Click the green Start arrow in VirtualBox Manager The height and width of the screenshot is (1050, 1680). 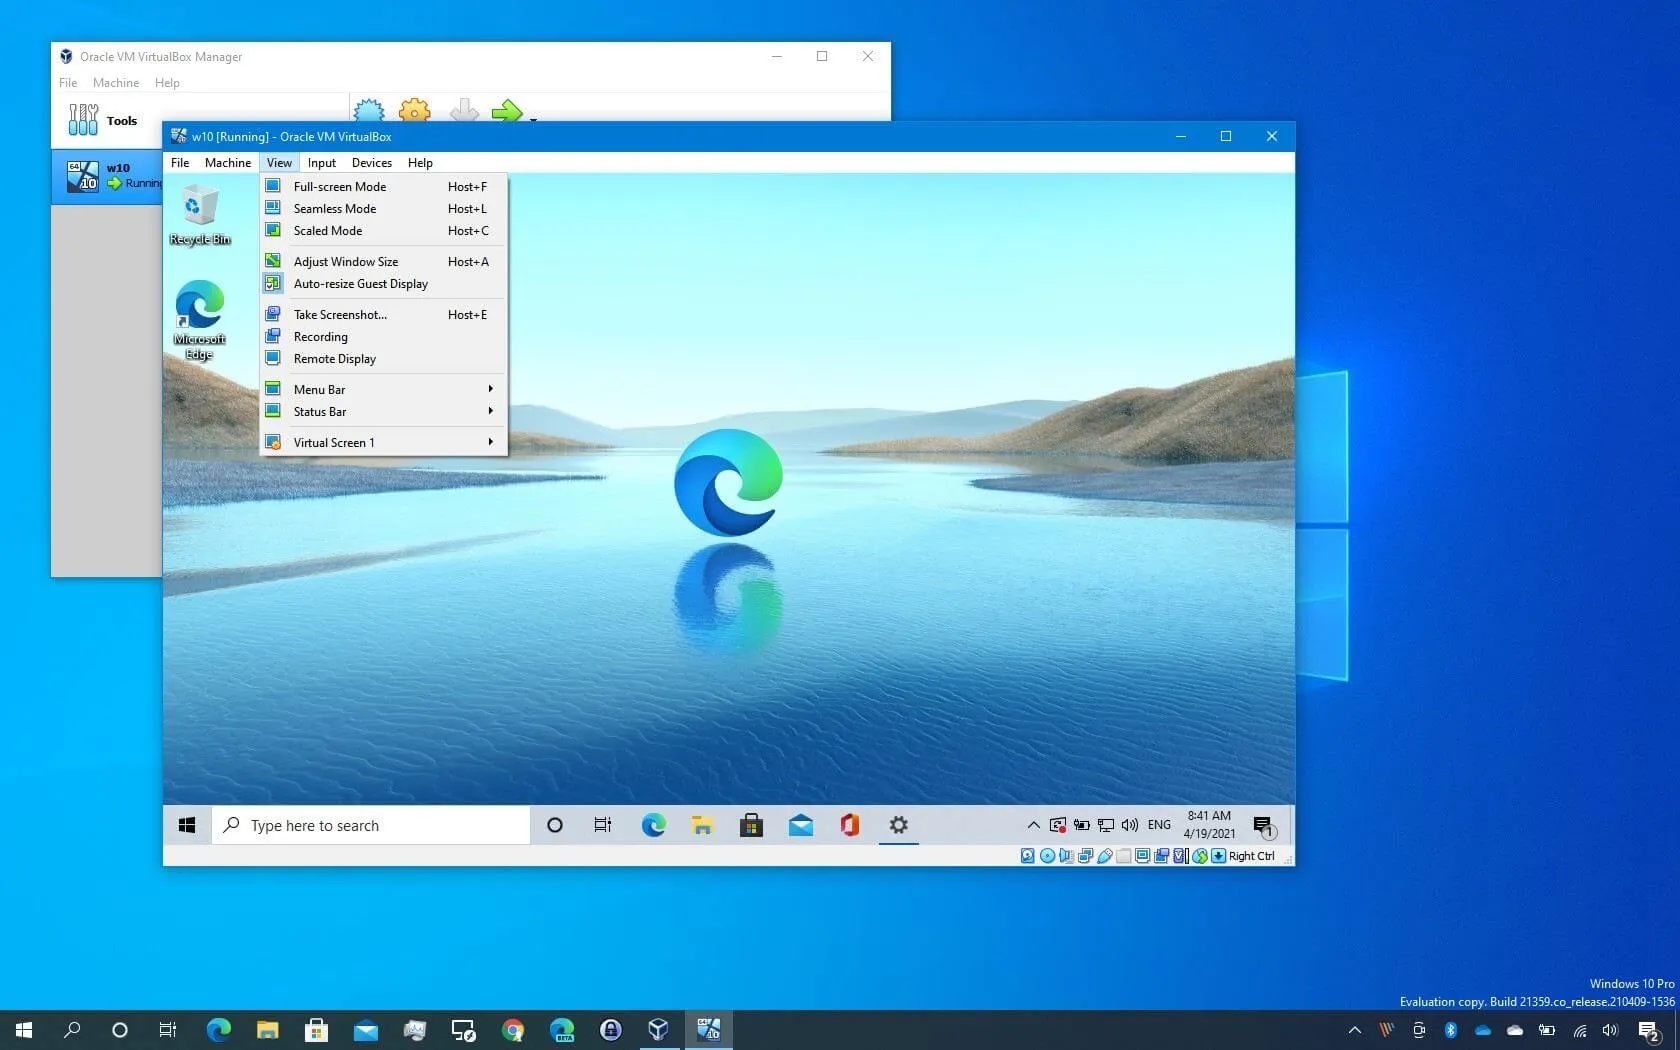coord(508,112)
